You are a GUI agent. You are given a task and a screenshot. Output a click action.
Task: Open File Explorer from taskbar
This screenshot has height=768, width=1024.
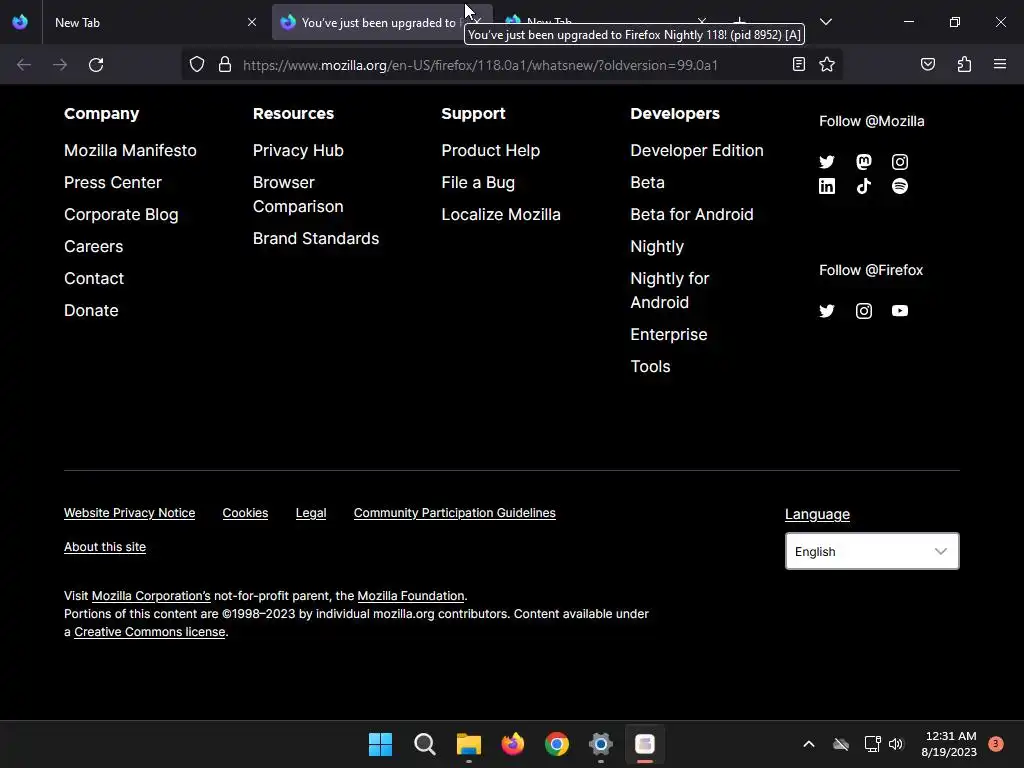tap(469, 744)
